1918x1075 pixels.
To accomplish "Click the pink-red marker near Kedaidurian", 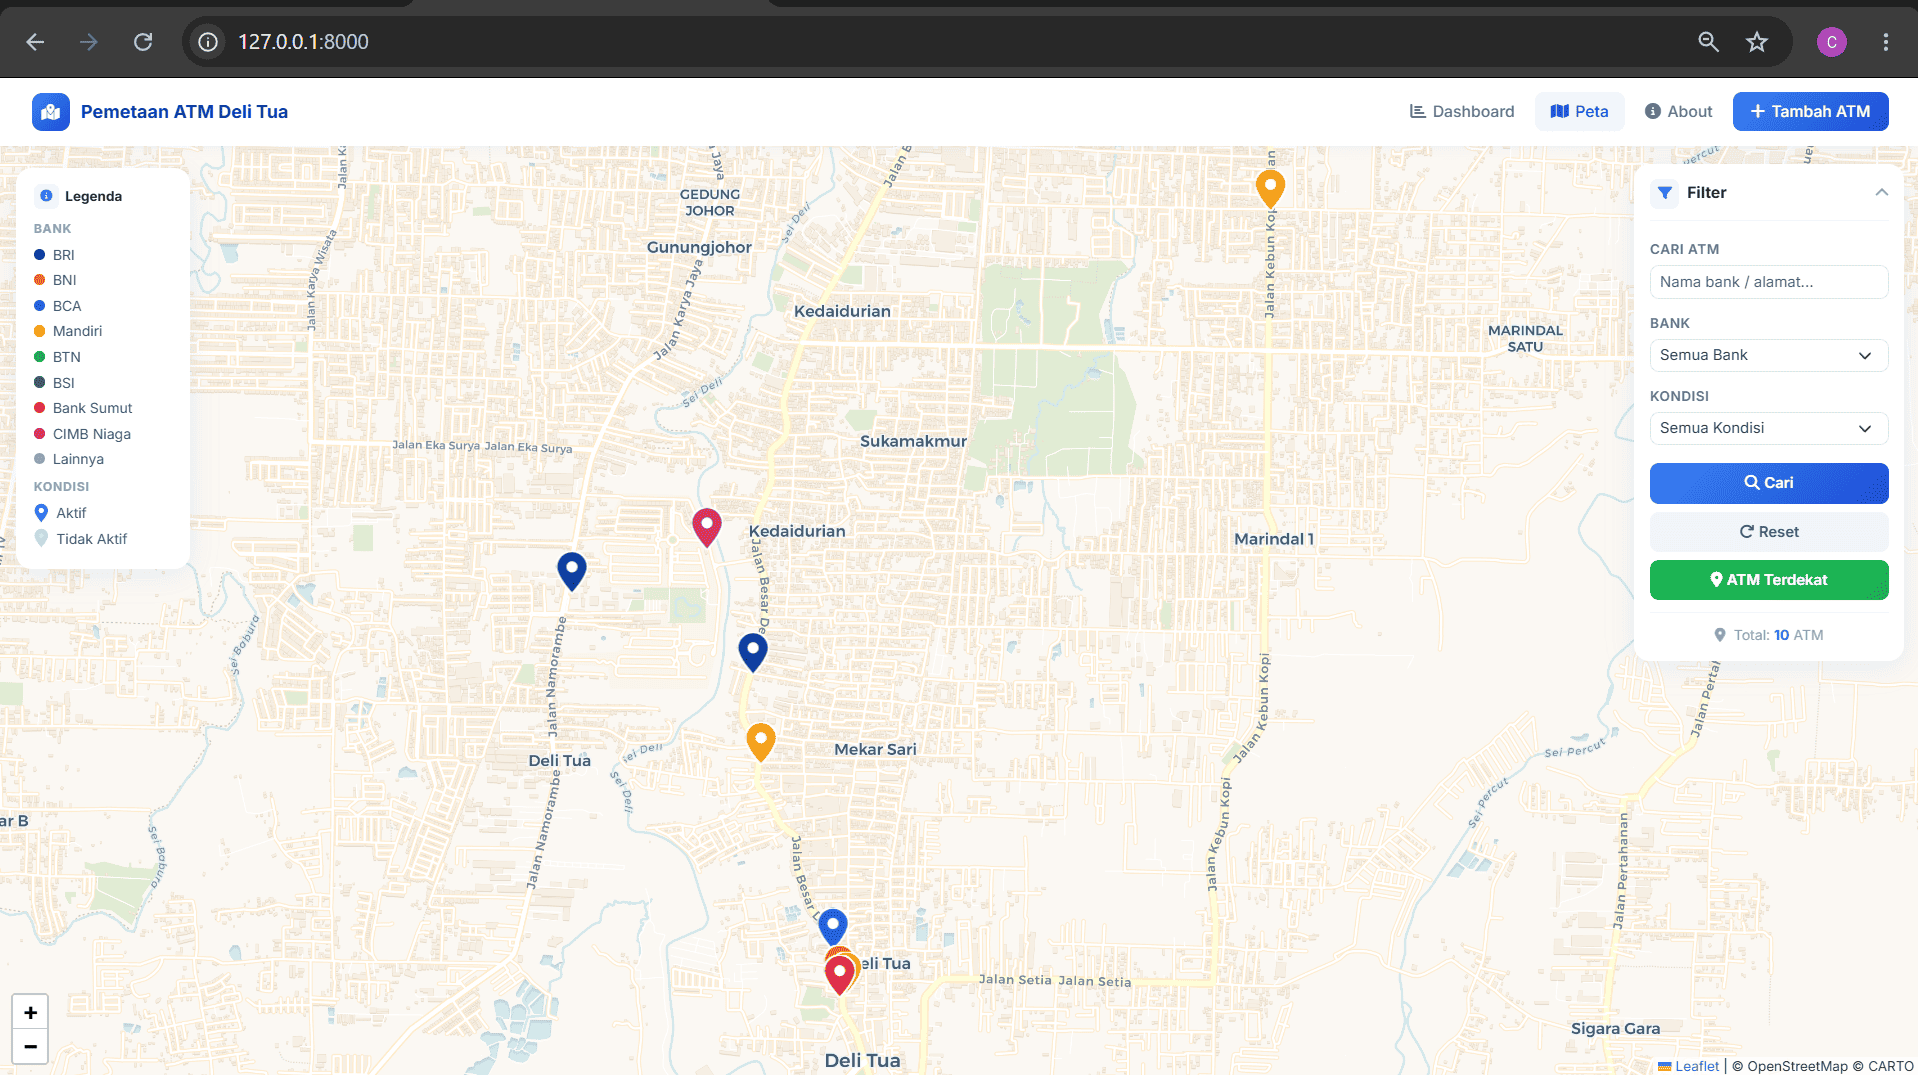I will [x=707, y=526].
